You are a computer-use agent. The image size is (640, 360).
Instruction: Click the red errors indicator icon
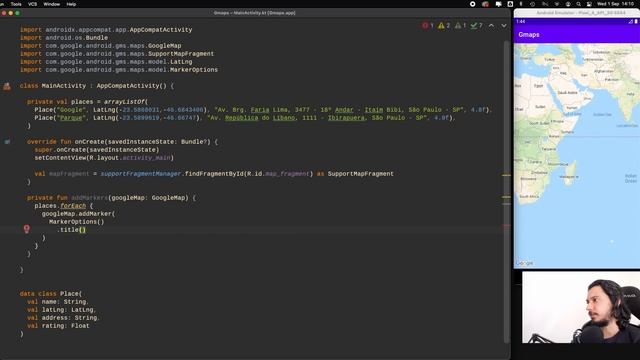click(x=425, y=25)
